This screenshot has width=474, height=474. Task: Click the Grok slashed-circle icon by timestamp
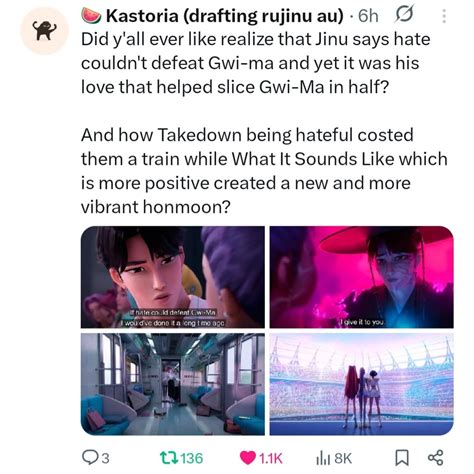[404, 14]
